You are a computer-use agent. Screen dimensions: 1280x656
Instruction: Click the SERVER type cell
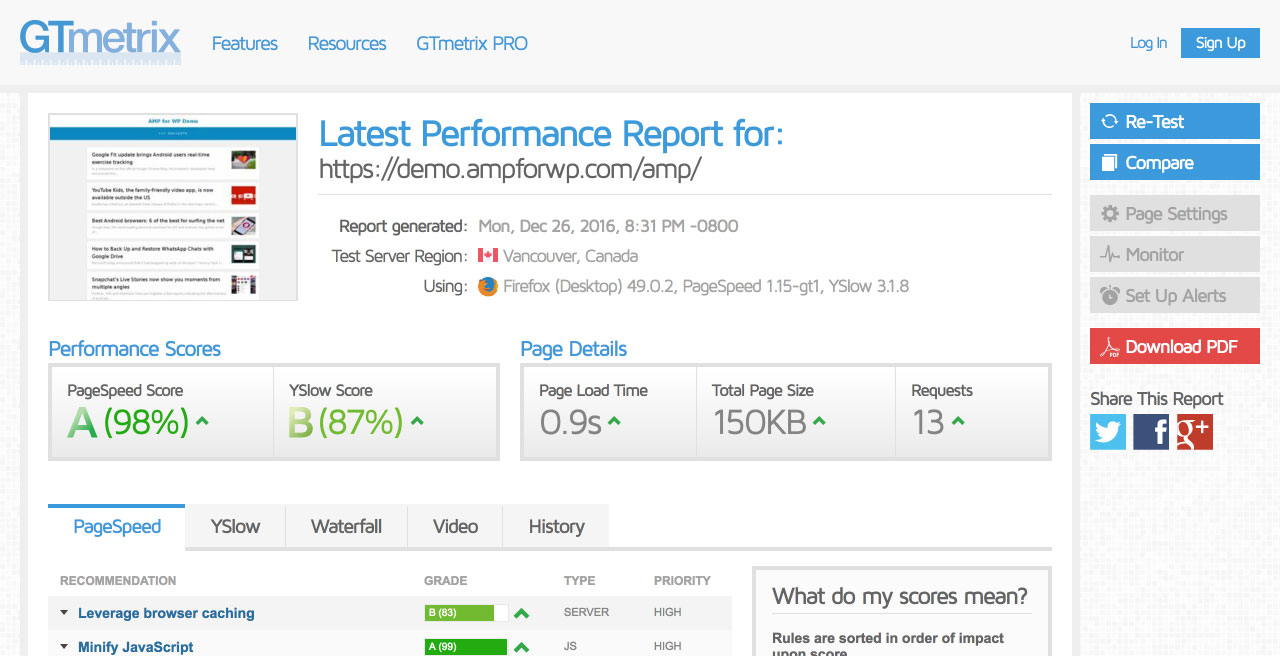[x=586, y=613]
